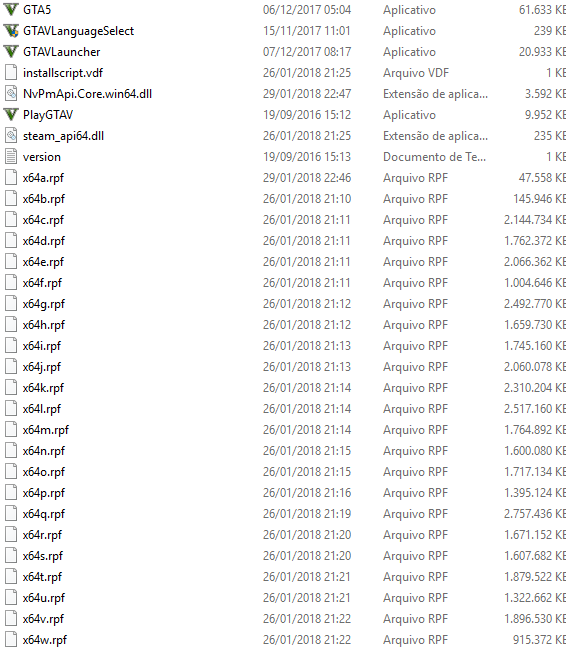Click the x64w.rpf file name

point(45,640)
